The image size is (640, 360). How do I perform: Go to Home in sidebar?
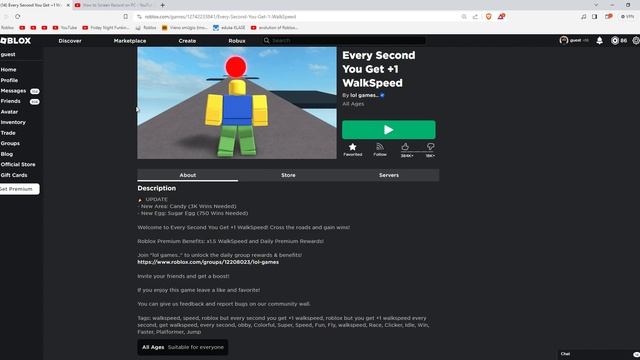(9, 70)
